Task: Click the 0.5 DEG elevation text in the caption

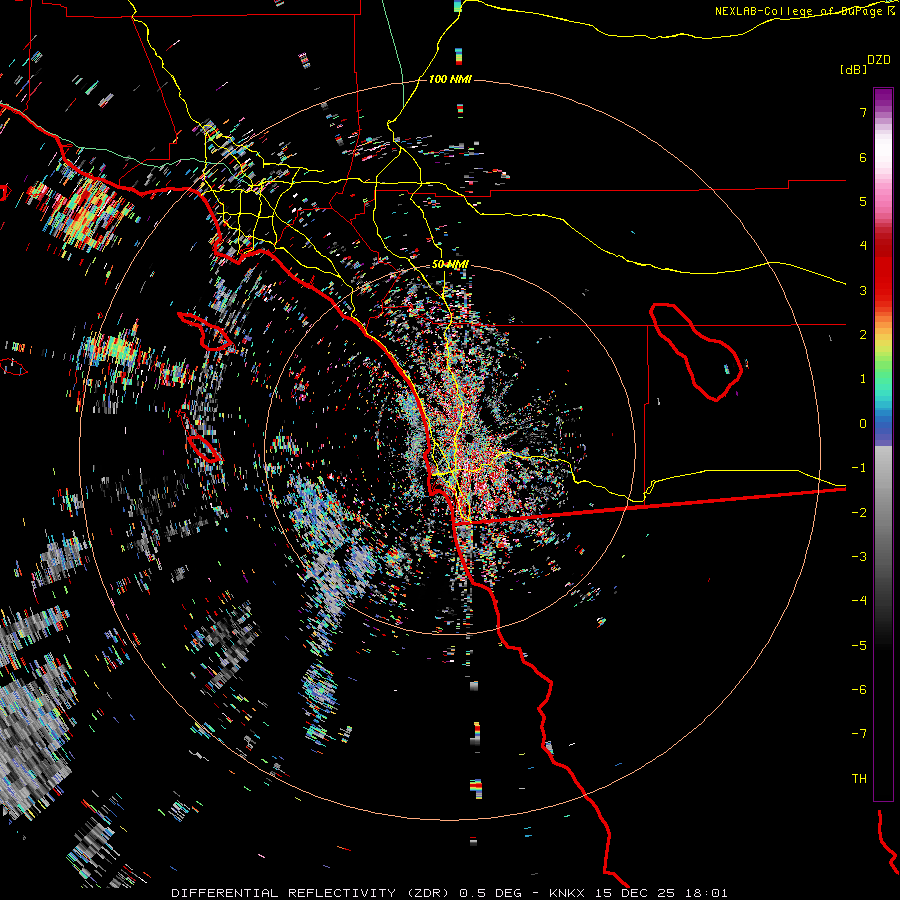Action: tap(491, 893)
